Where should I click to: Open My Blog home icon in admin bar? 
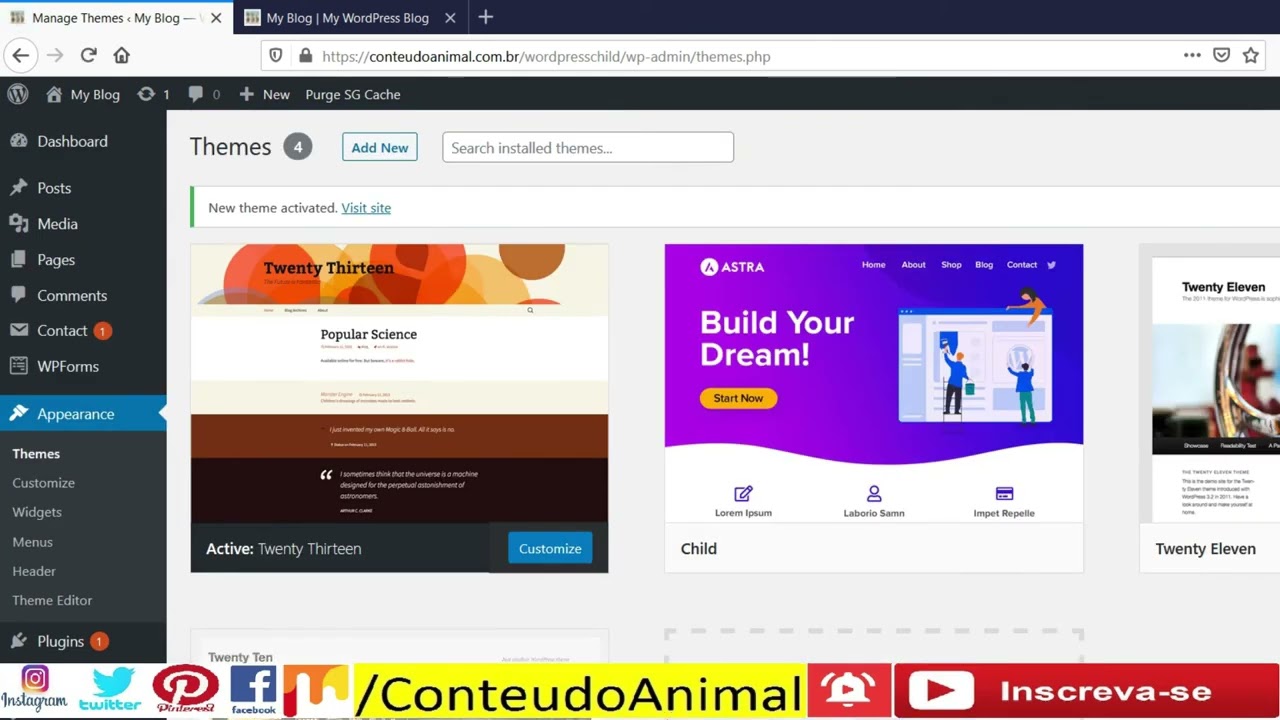(54, 94)
